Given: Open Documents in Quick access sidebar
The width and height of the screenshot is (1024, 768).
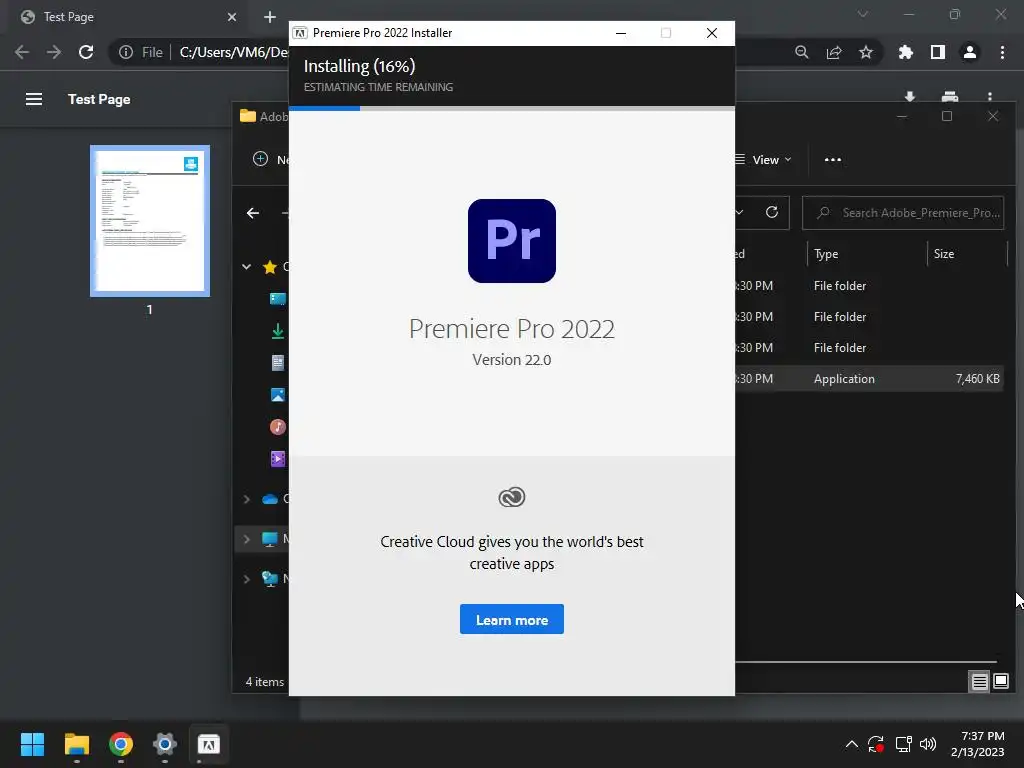Looking at the screenshot, I should (278, 363).
